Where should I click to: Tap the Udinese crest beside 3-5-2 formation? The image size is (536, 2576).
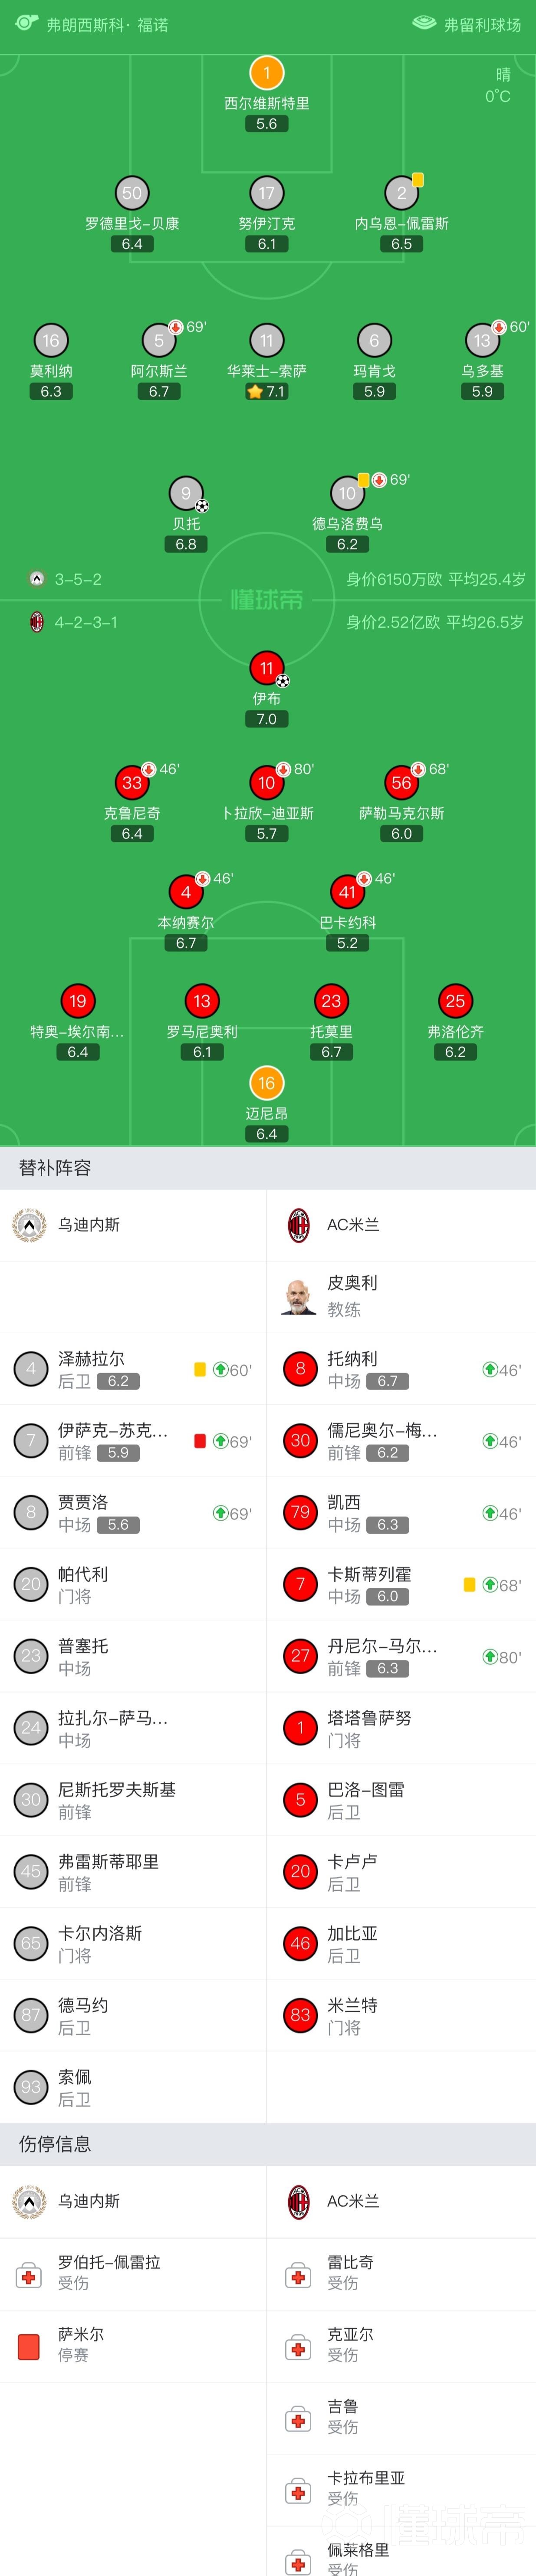(37, 579)
